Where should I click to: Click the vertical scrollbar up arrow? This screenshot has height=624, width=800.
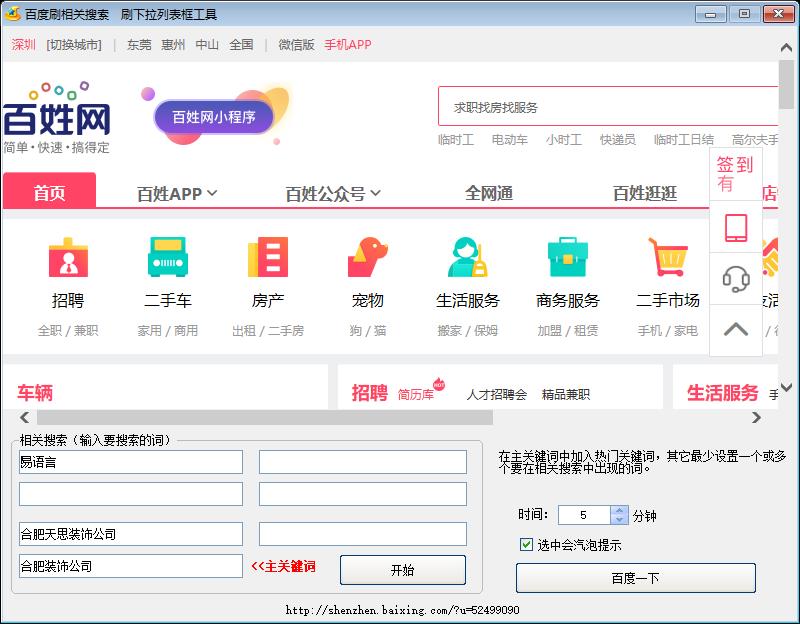(x=787, y=47)
